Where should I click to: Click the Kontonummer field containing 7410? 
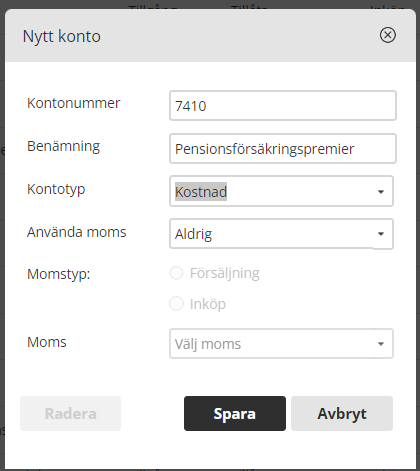(283, 106)
